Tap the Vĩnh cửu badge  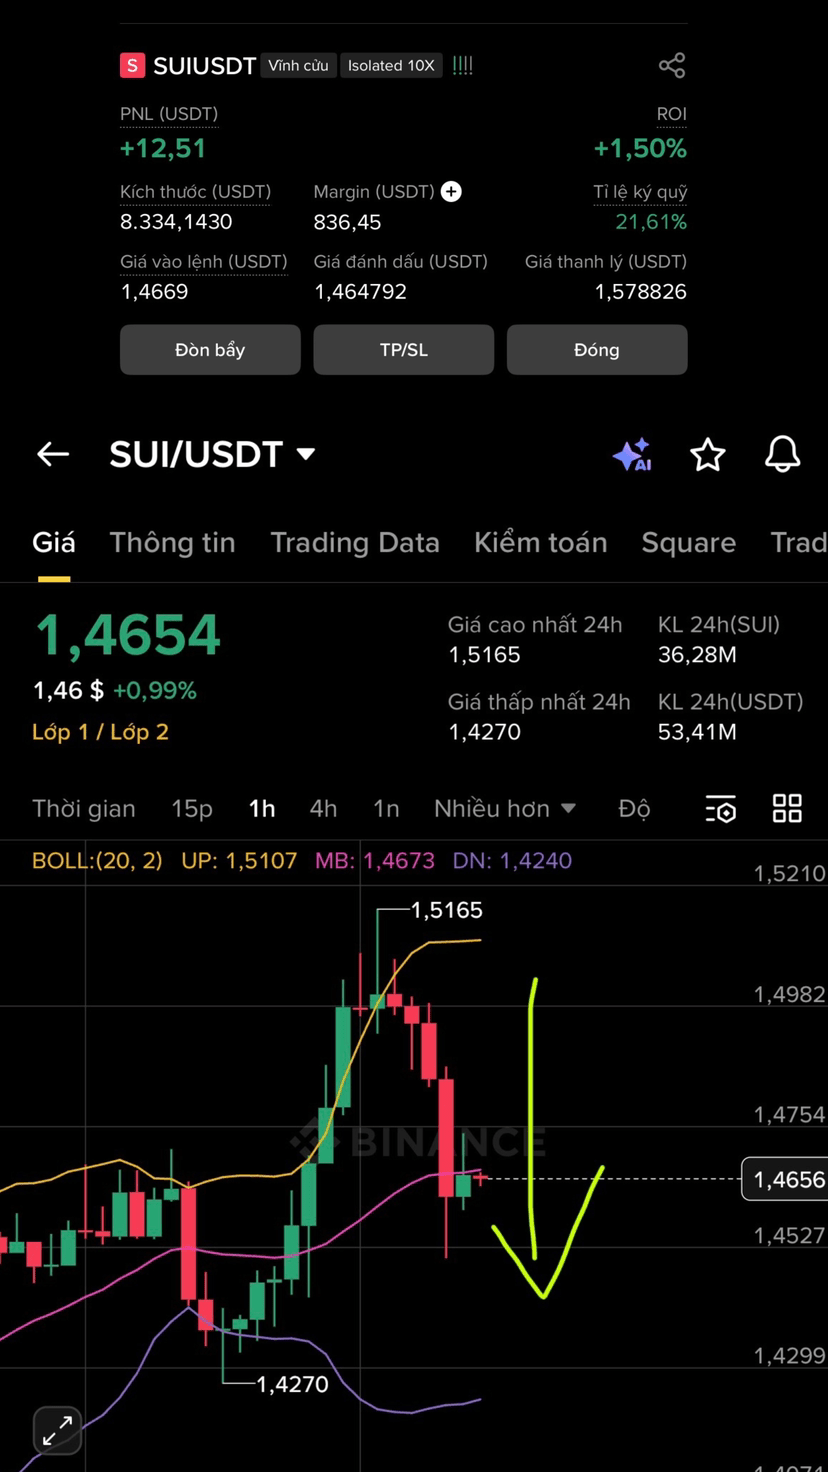tap(298, 66)
